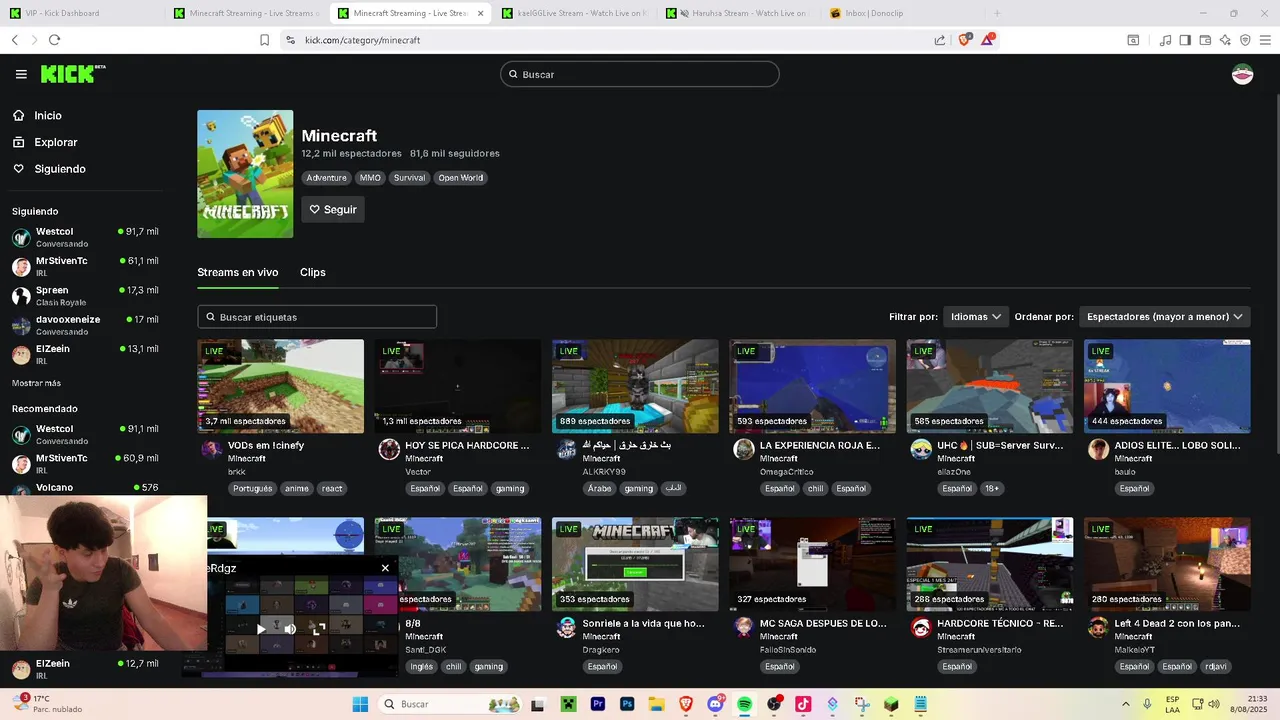Click the Adventure category tag

tap(326, 178)
